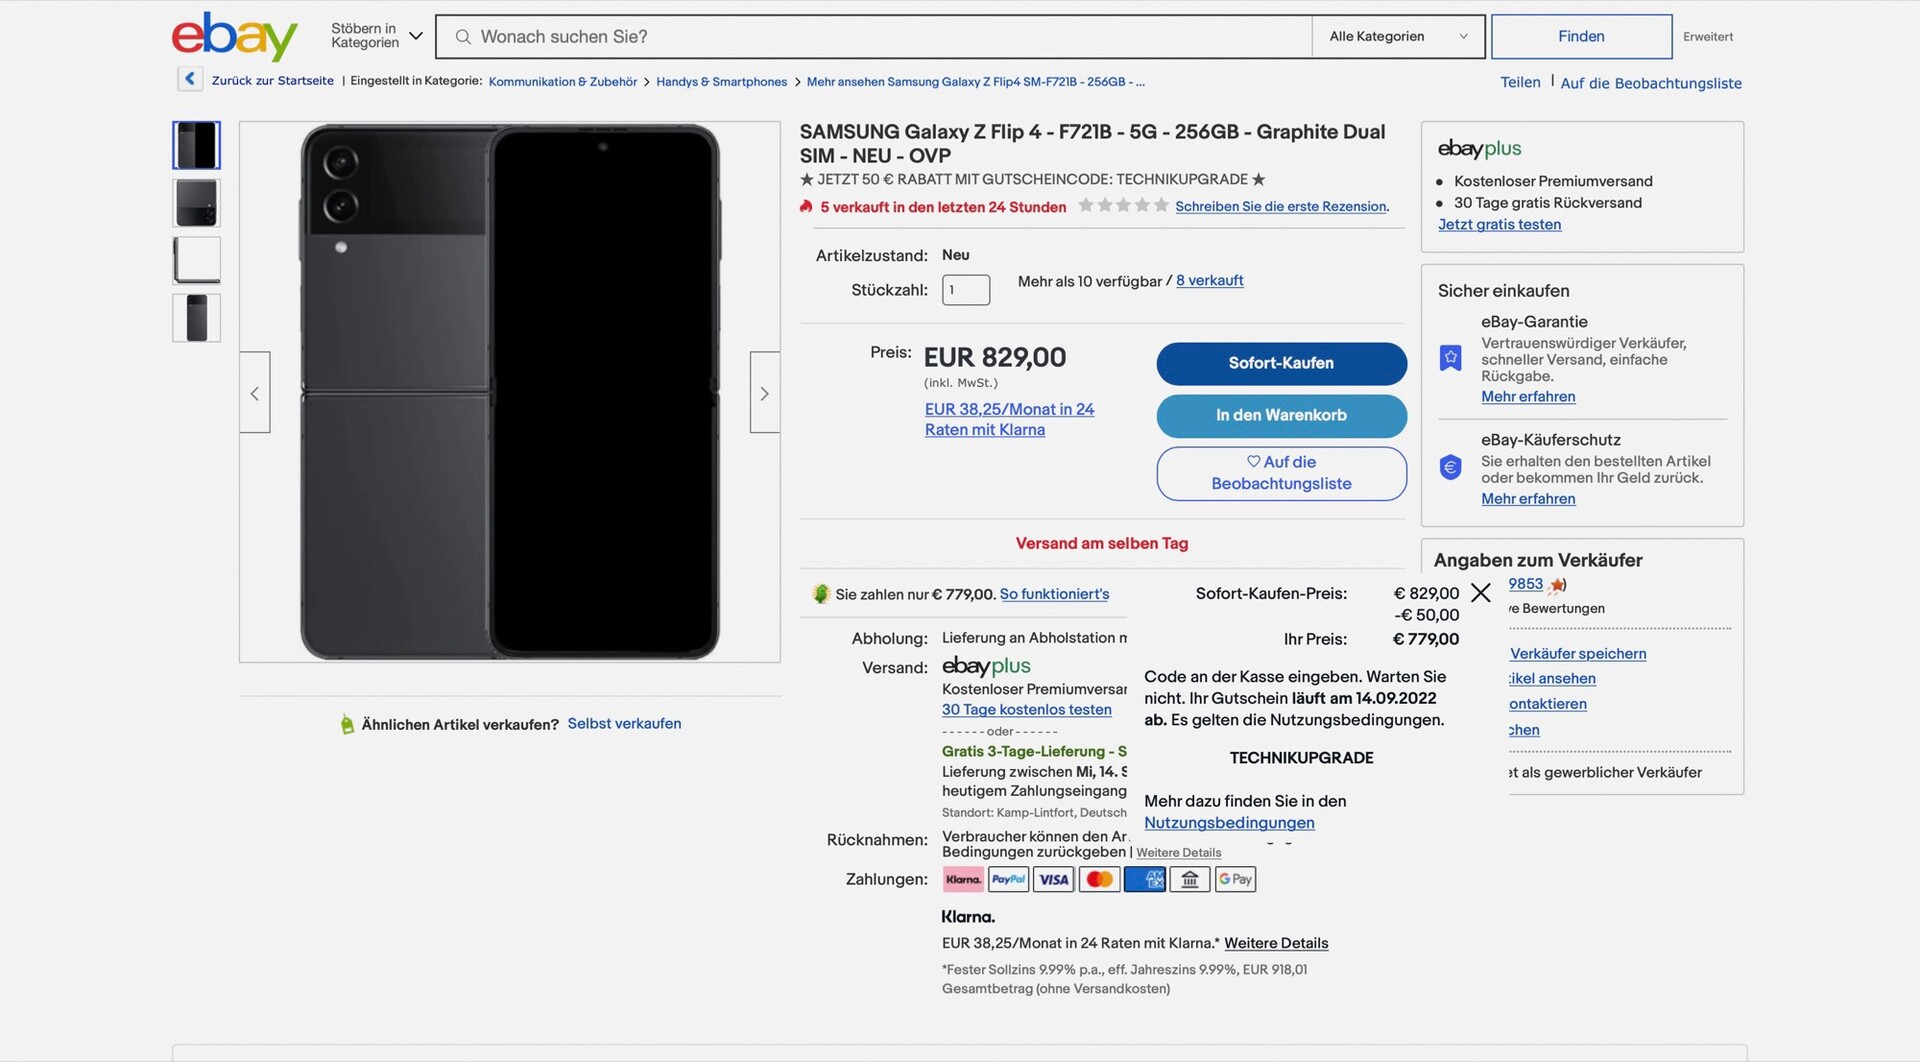Click the Google Pay payment icon
The image size is (1920, 1062).
coord(1235,879)
